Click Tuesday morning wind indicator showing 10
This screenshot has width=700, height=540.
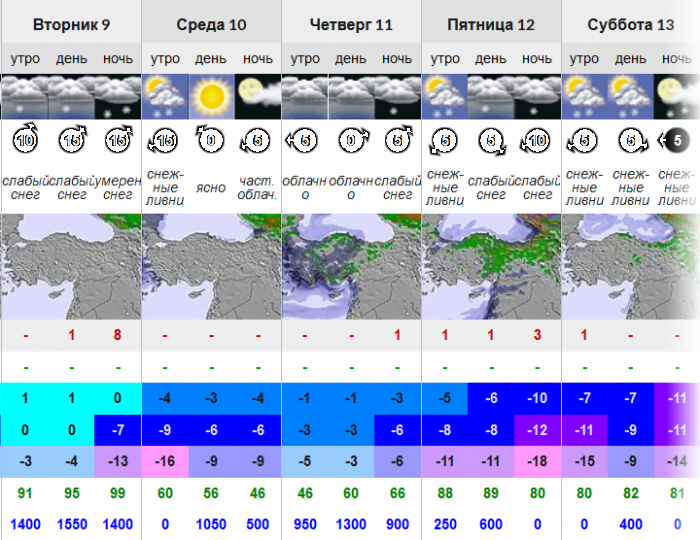[x=25, y=140]
